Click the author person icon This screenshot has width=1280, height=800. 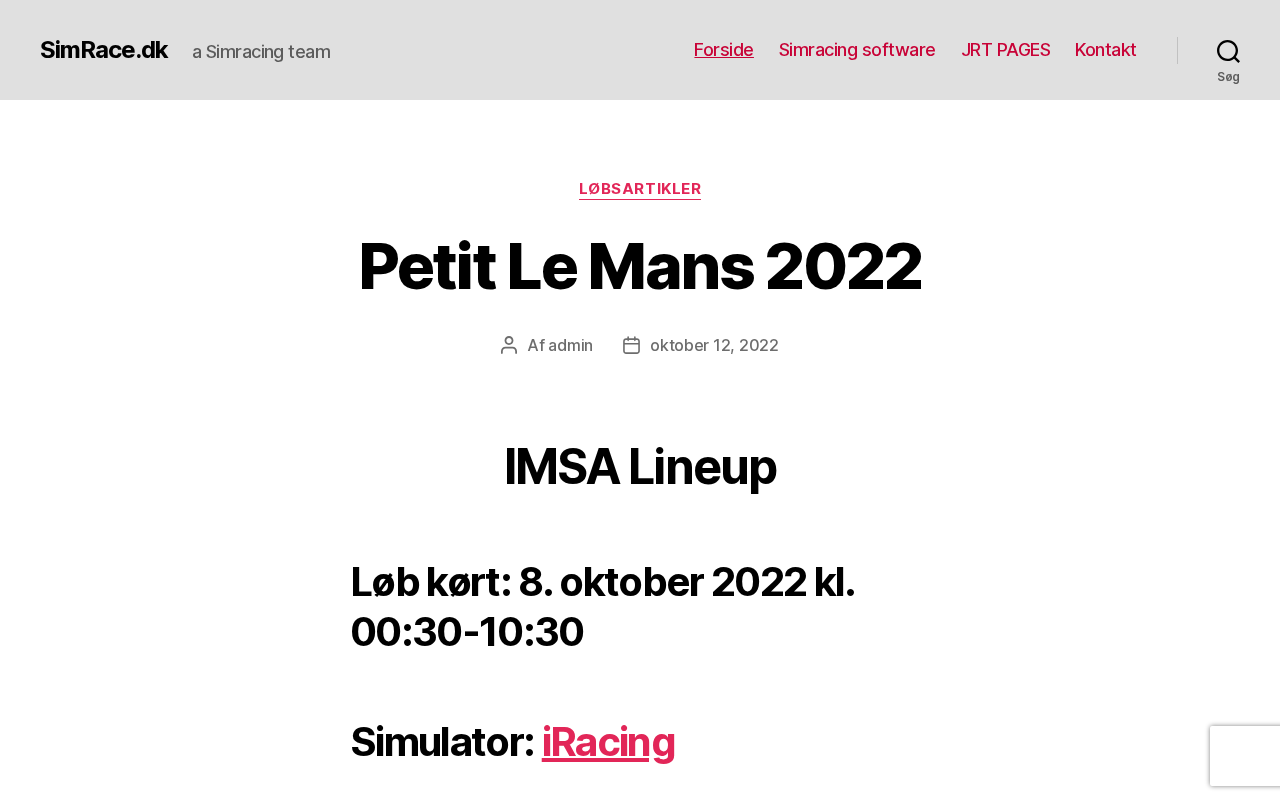click(x=509, y=345)
